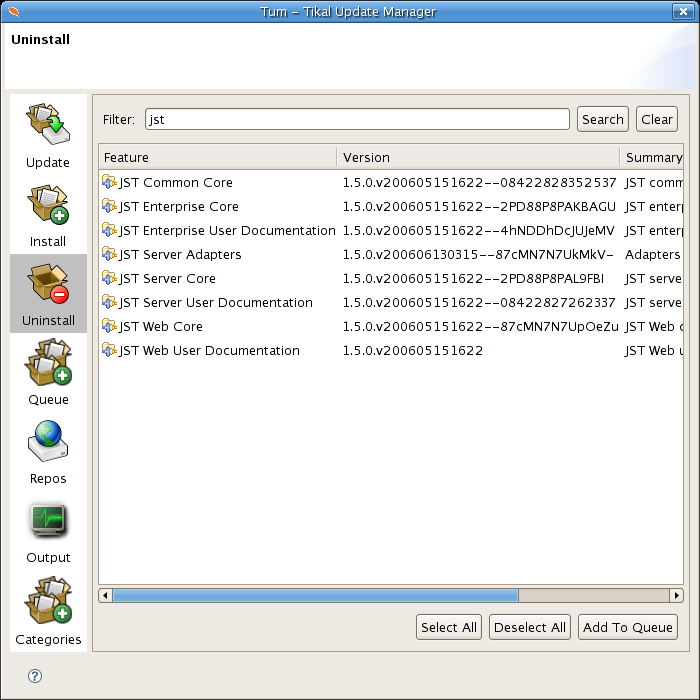Click the Add To Queue button
This screenshot has width=700, height=700.
tap(628, 627)
